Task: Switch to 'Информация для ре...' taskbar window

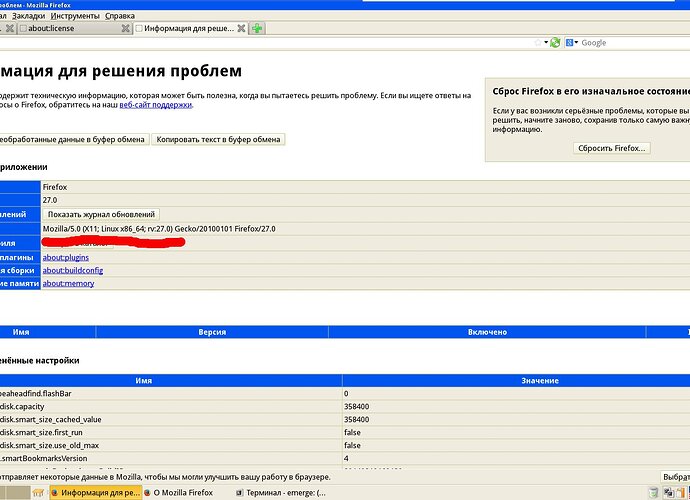Action: 96,493
